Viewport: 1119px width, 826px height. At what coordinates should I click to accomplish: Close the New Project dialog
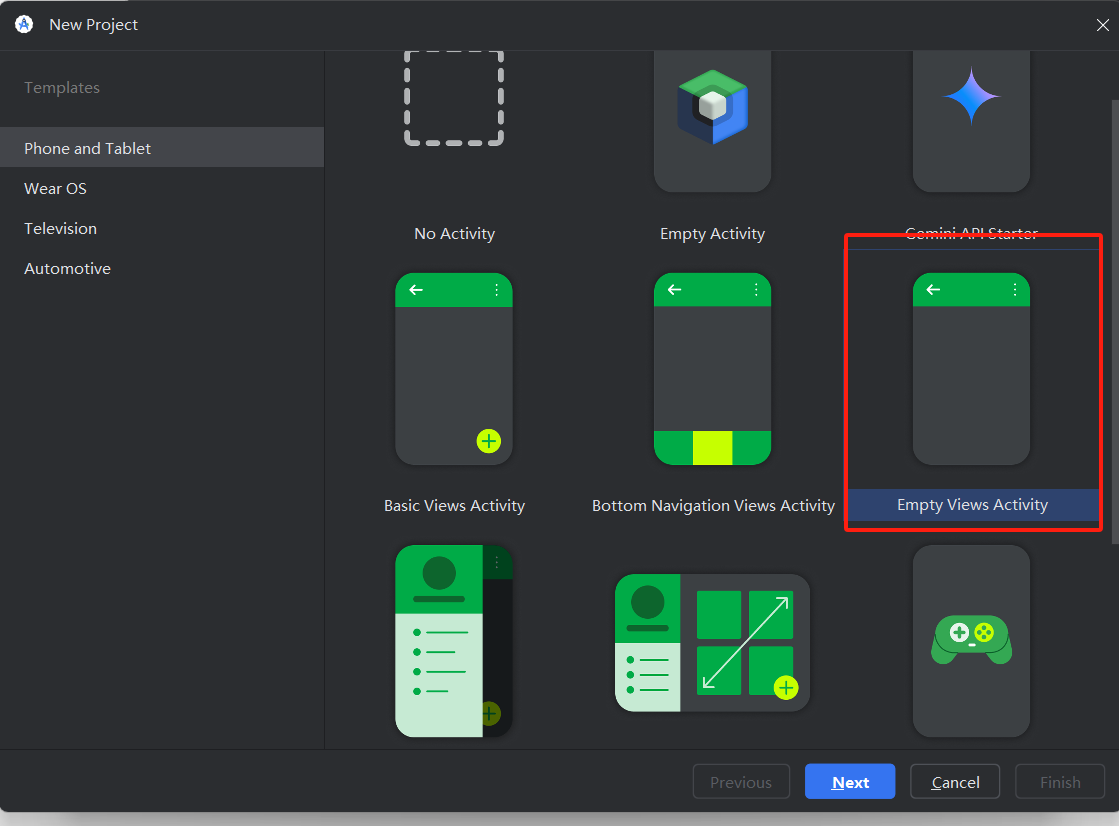[1102, 25]
